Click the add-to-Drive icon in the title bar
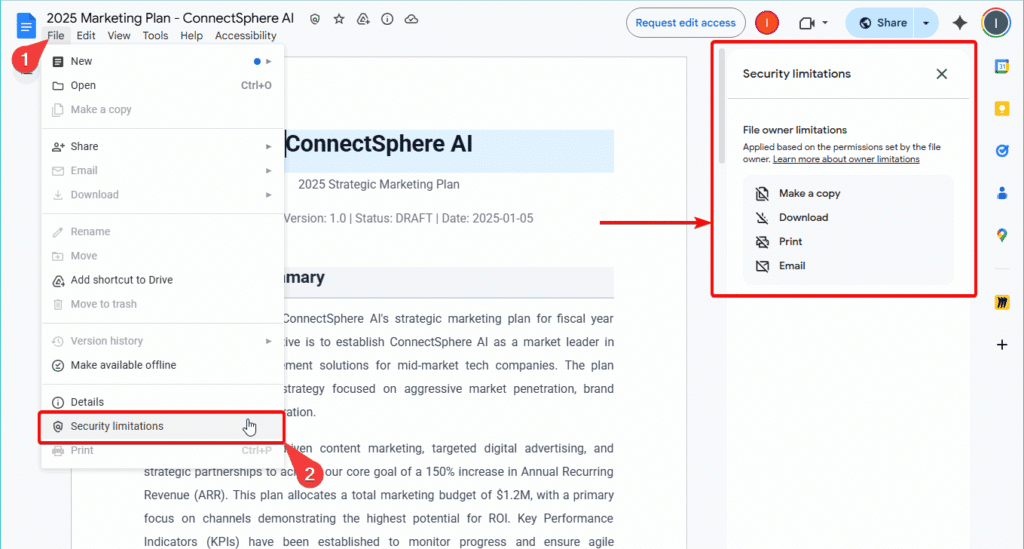This screenshot has width=1024, height=549. pyautogui.click(x=363, y=19)
